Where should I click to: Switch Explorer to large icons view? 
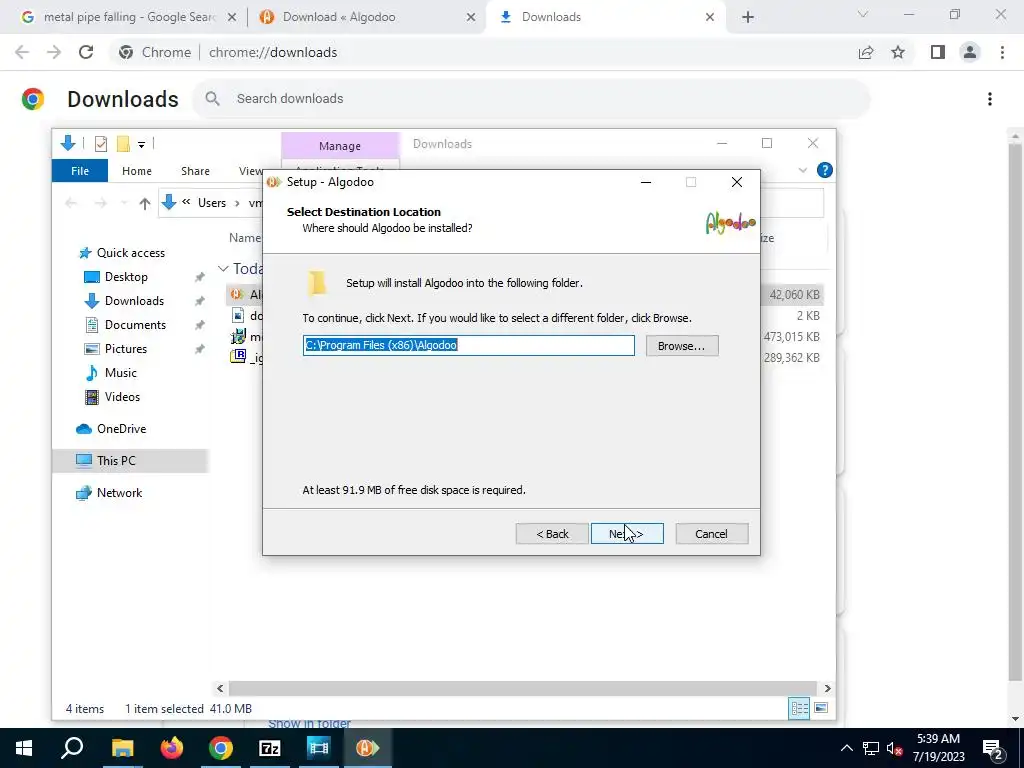coord(821,709)
